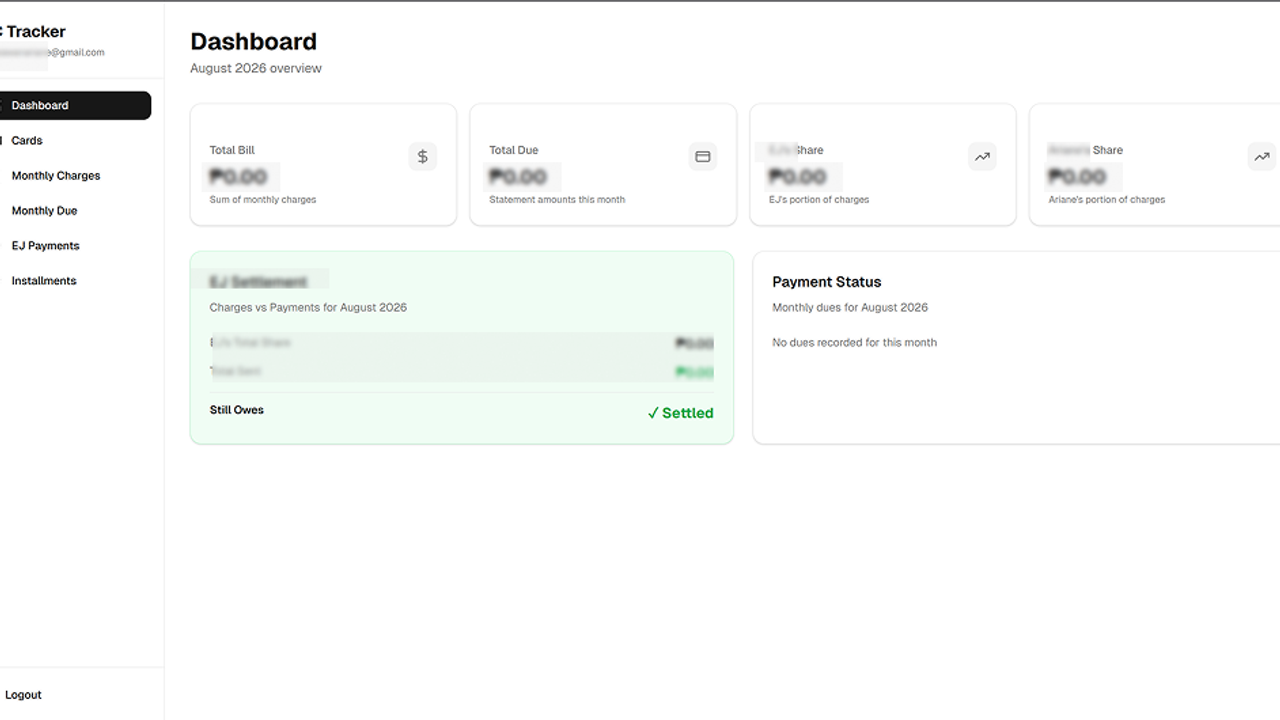This screenshot has width=1280, height=720.
Task: Click the trend icon on Ariane's Share card
Action: click(1262, 157)
